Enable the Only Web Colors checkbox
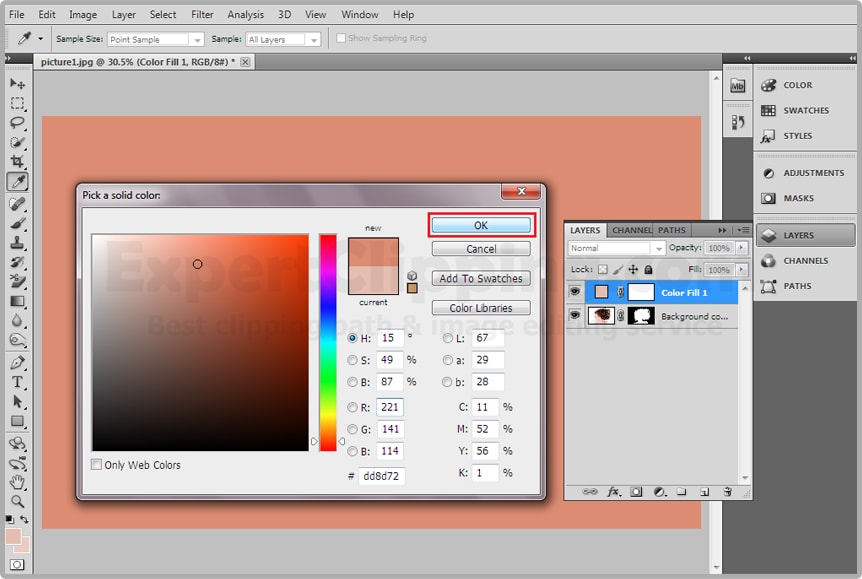 (x=97, y=465)
